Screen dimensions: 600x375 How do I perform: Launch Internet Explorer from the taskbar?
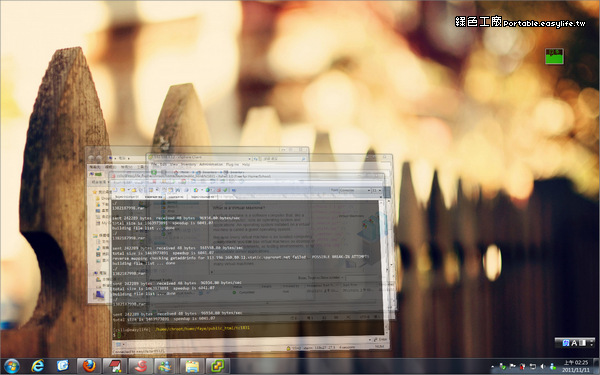[38, 366]
